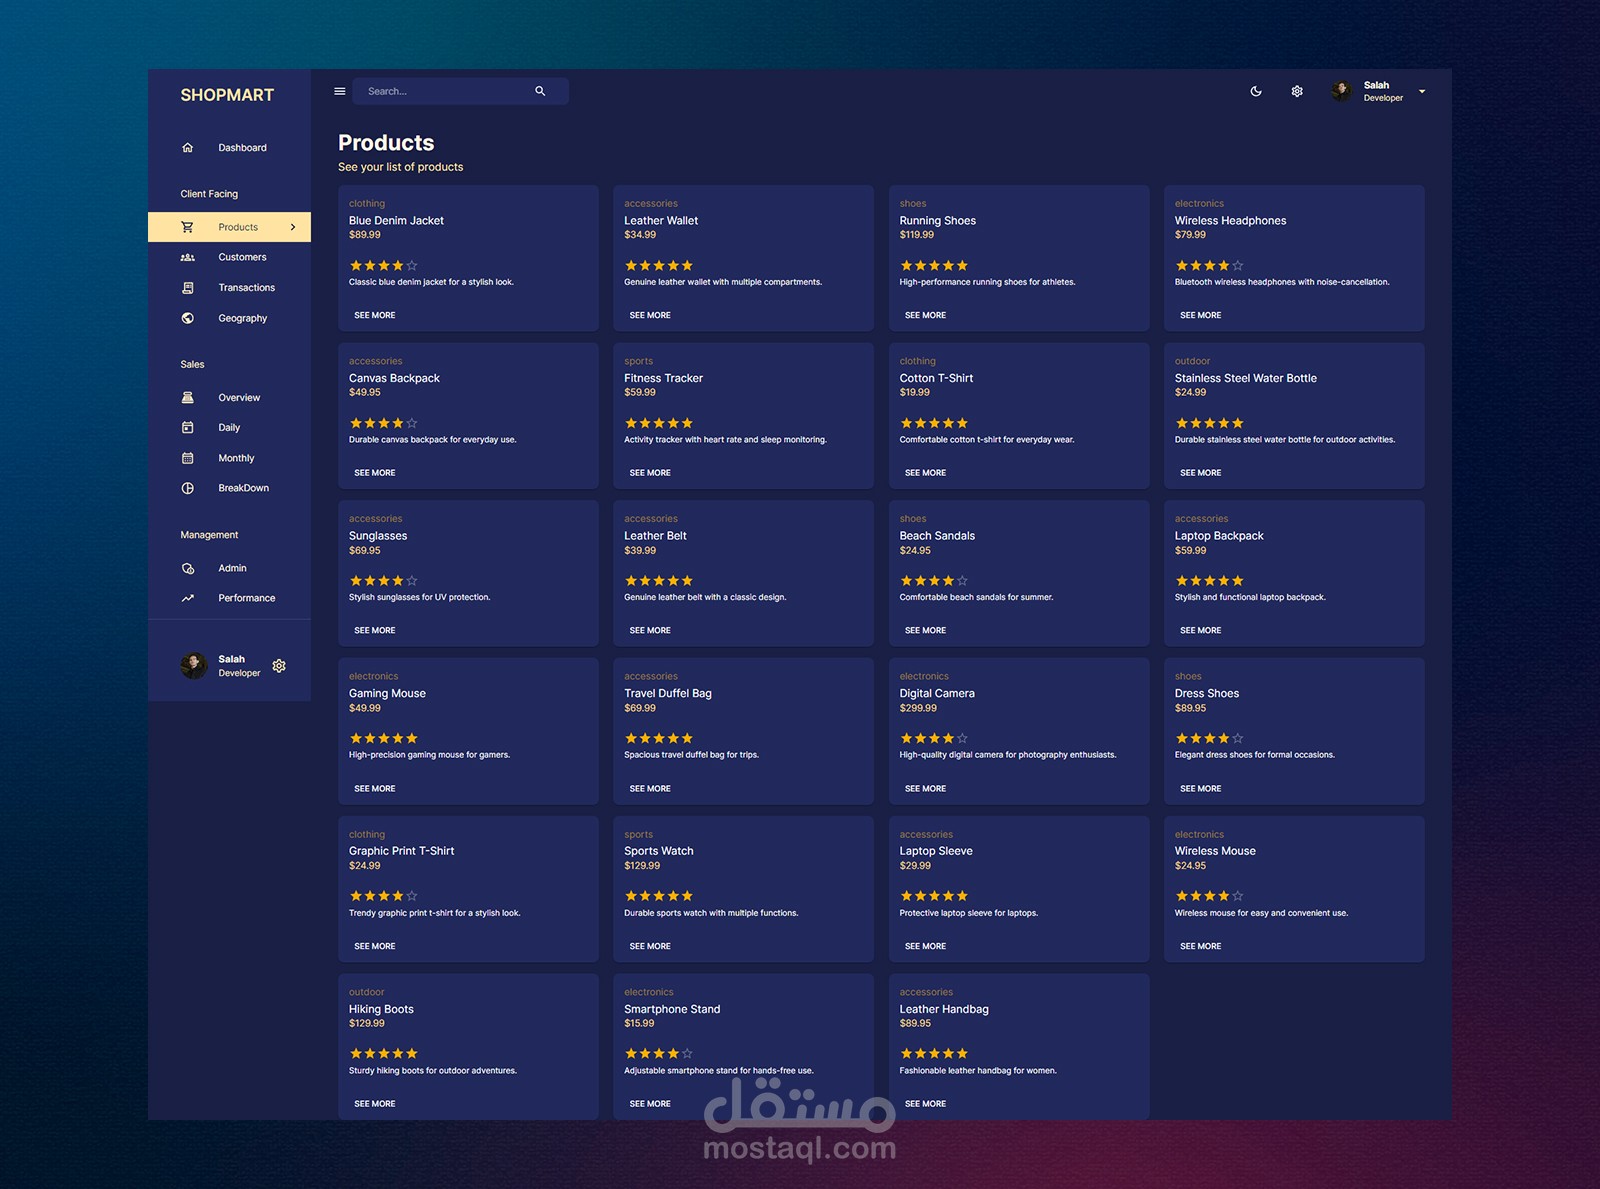
Task: Click the Monthly calendar icon
Action: tap(188, 458)
